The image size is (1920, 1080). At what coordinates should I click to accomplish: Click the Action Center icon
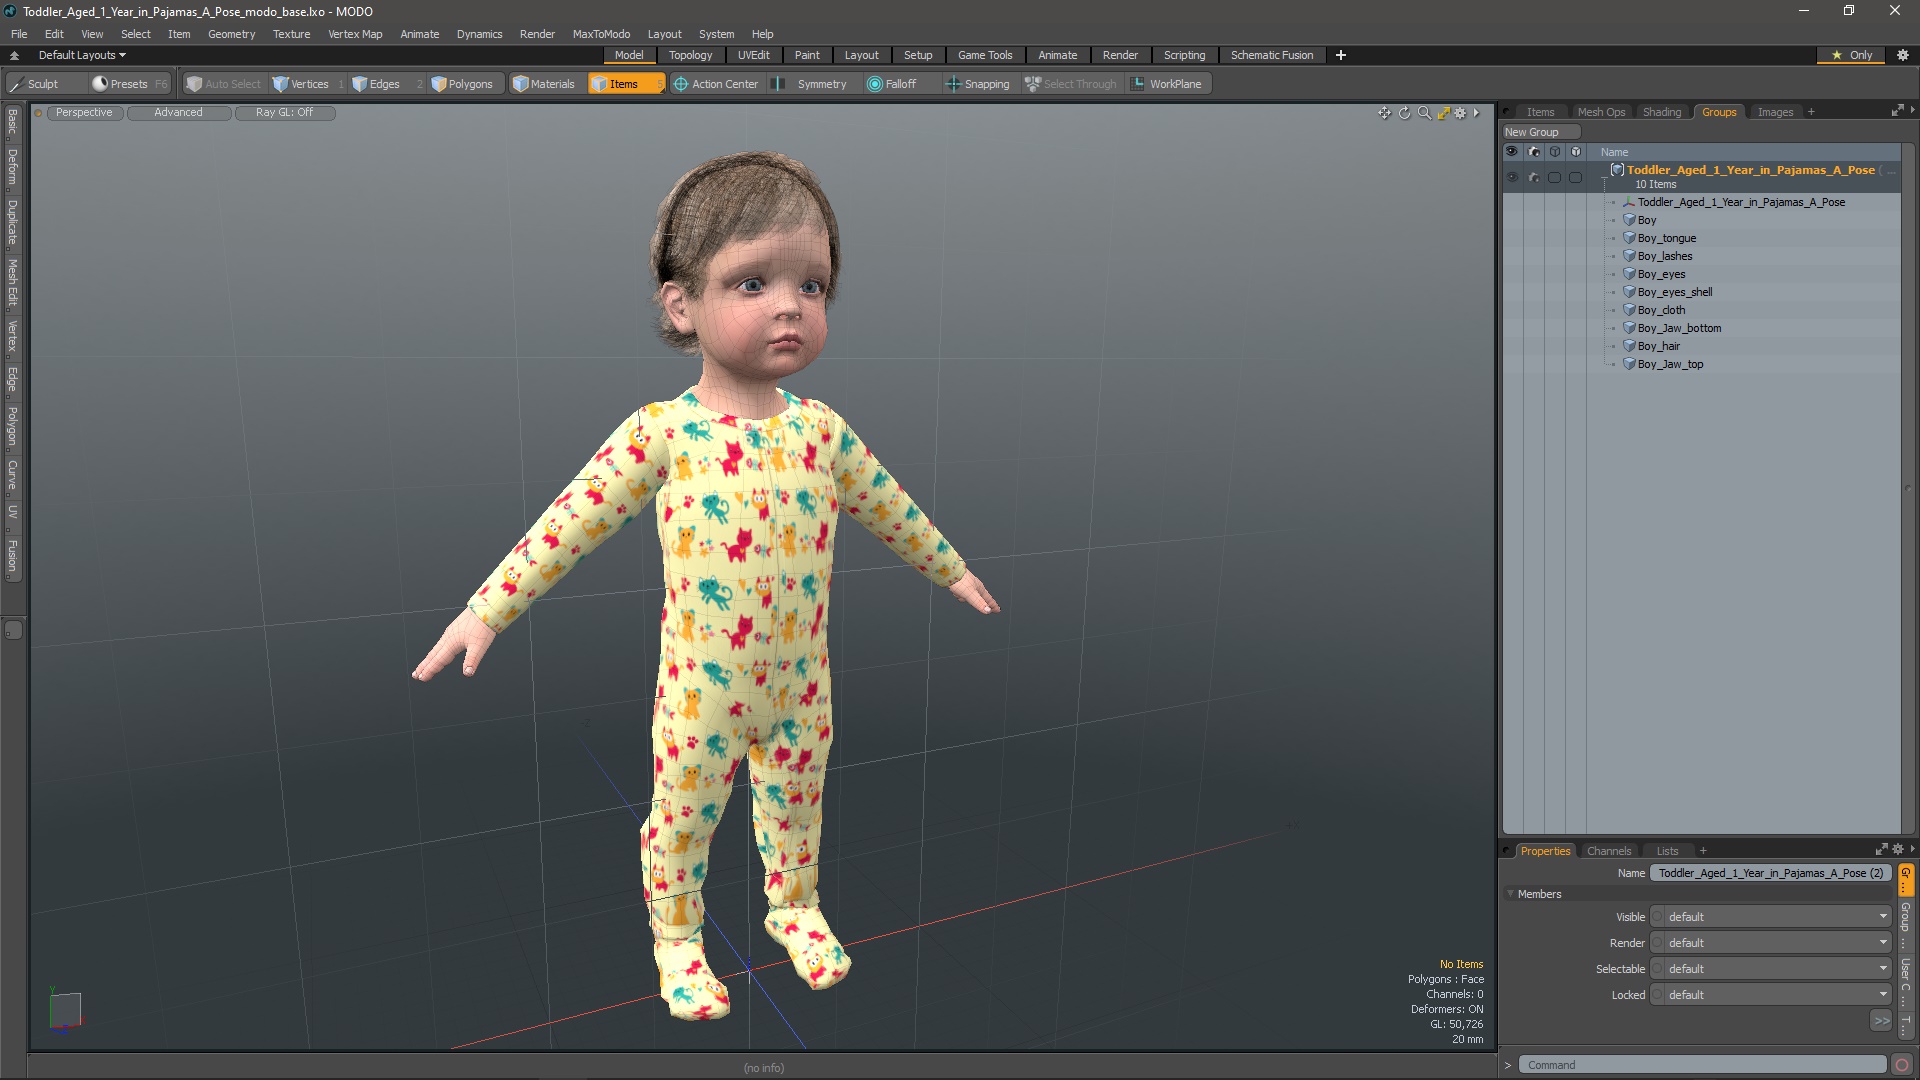[x=681, y=84]
